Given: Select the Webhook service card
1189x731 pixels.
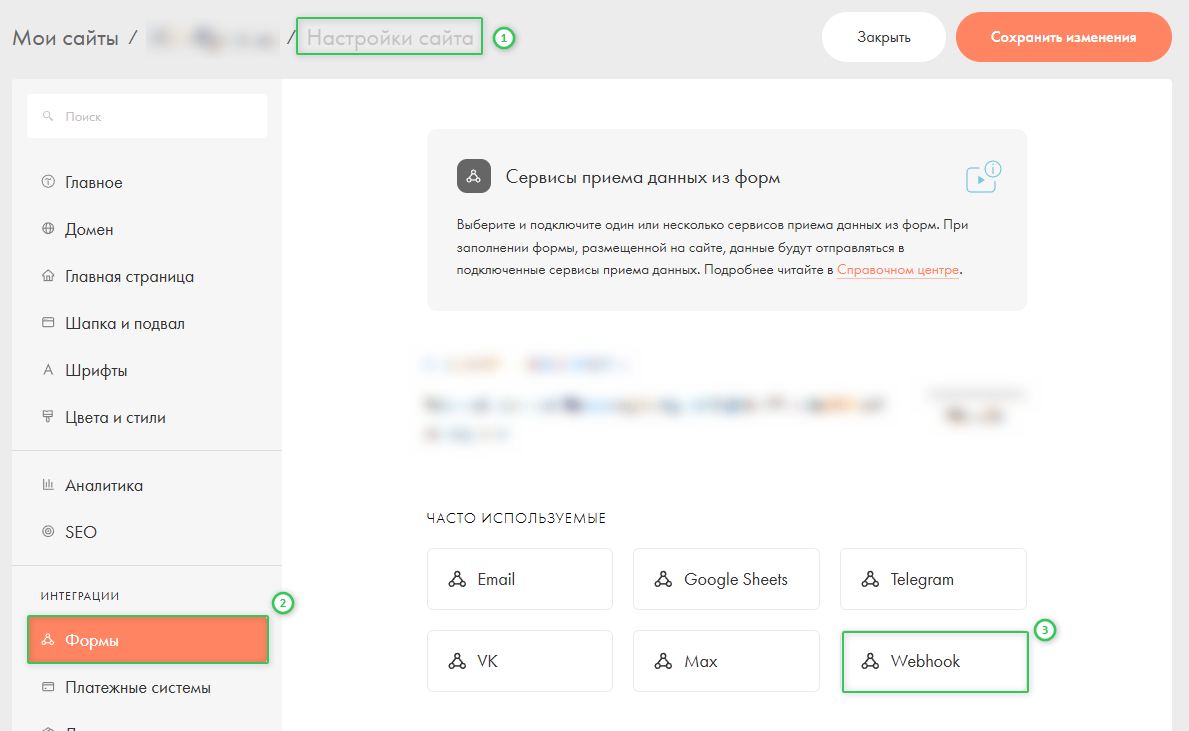Looking at the screenshot, I should pyautogui.click(x=935, y=662).
